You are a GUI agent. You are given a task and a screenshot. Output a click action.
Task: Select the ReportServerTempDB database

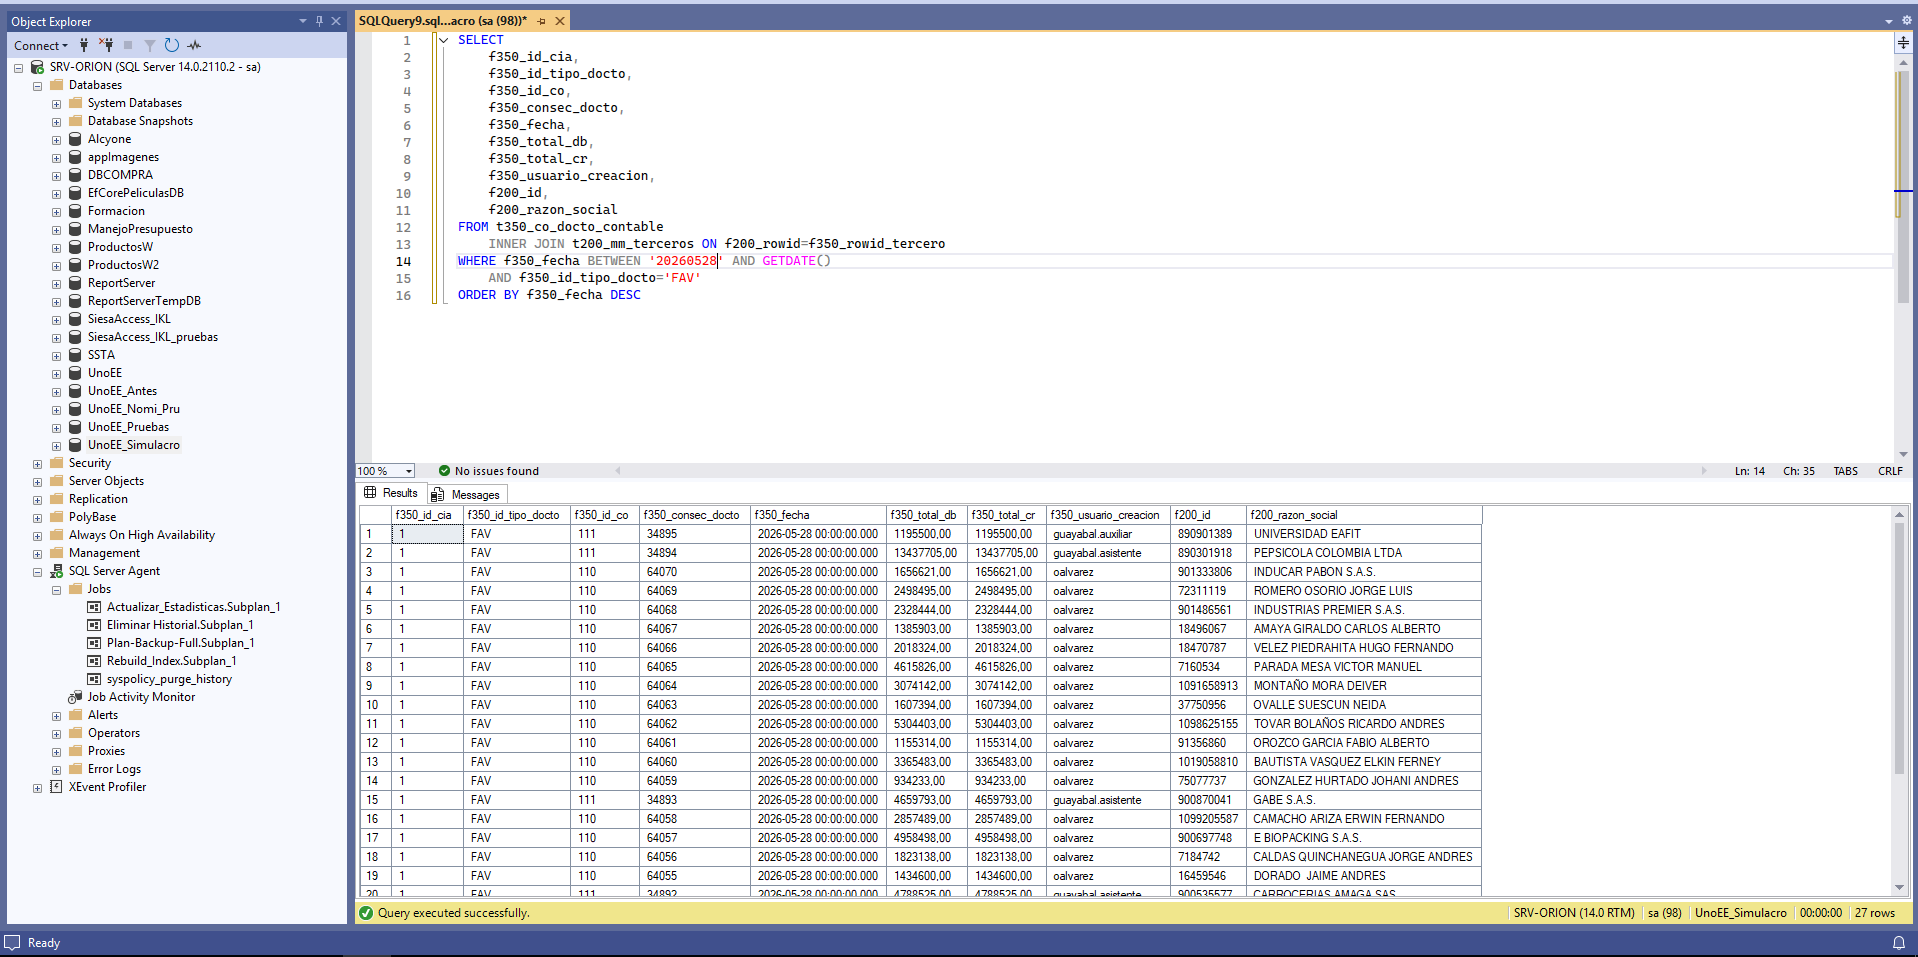(144, 301)
